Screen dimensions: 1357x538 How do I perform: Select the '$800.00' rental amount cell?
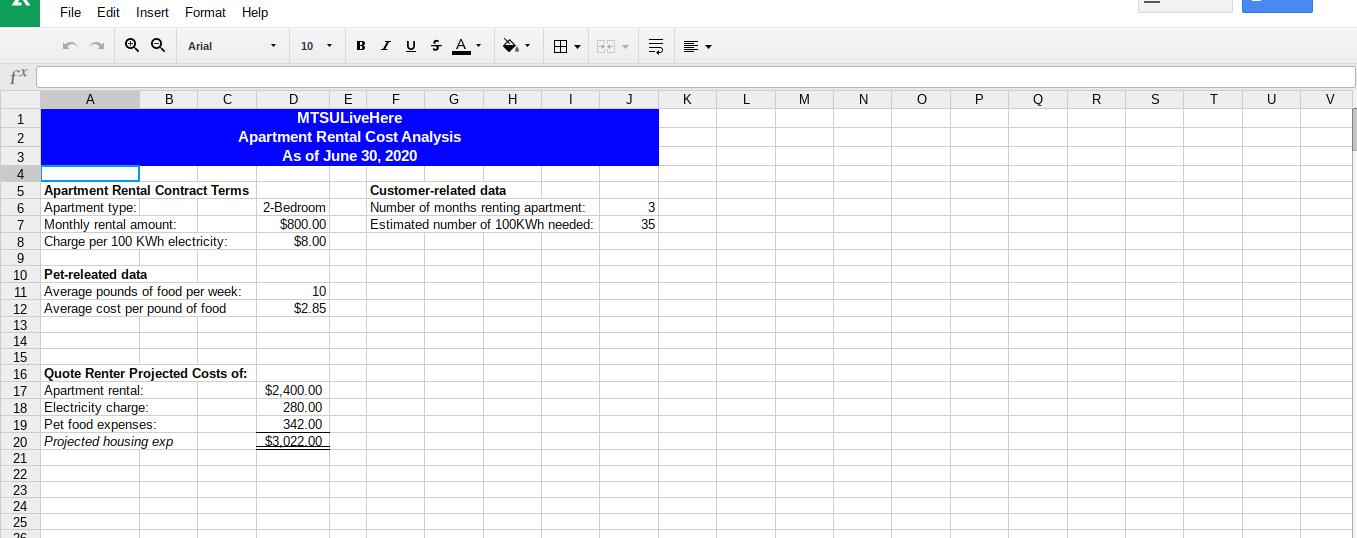pyautogui.click(x=293, y=224)
